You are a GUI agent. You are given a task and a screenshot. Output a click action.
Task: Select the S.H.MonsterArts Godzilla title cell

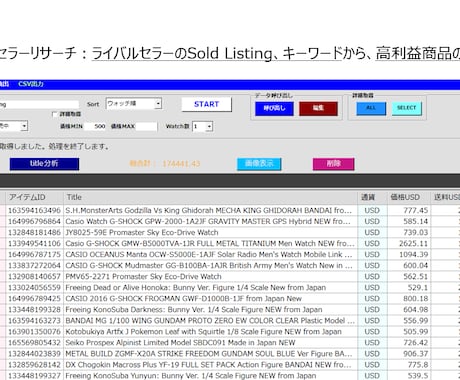(210, 210)
